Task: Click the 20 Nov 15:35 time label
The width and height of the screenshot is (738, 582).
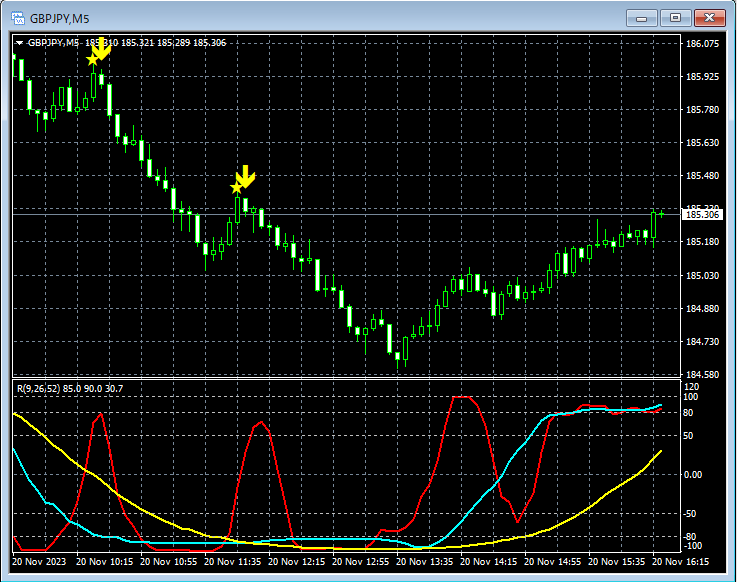Action: click(x=616, y=561)
